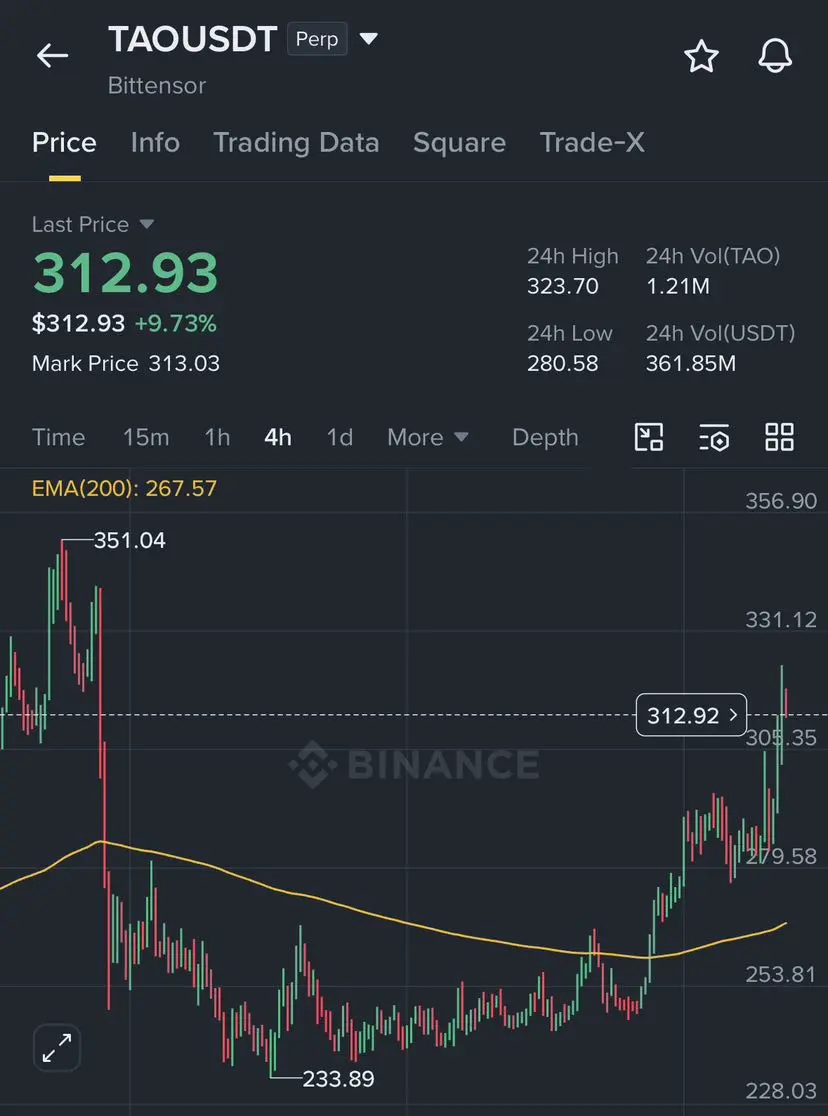Select the 15m chart interval
The width and height of the screenshot is (828, 1116).
pos(146,437)
